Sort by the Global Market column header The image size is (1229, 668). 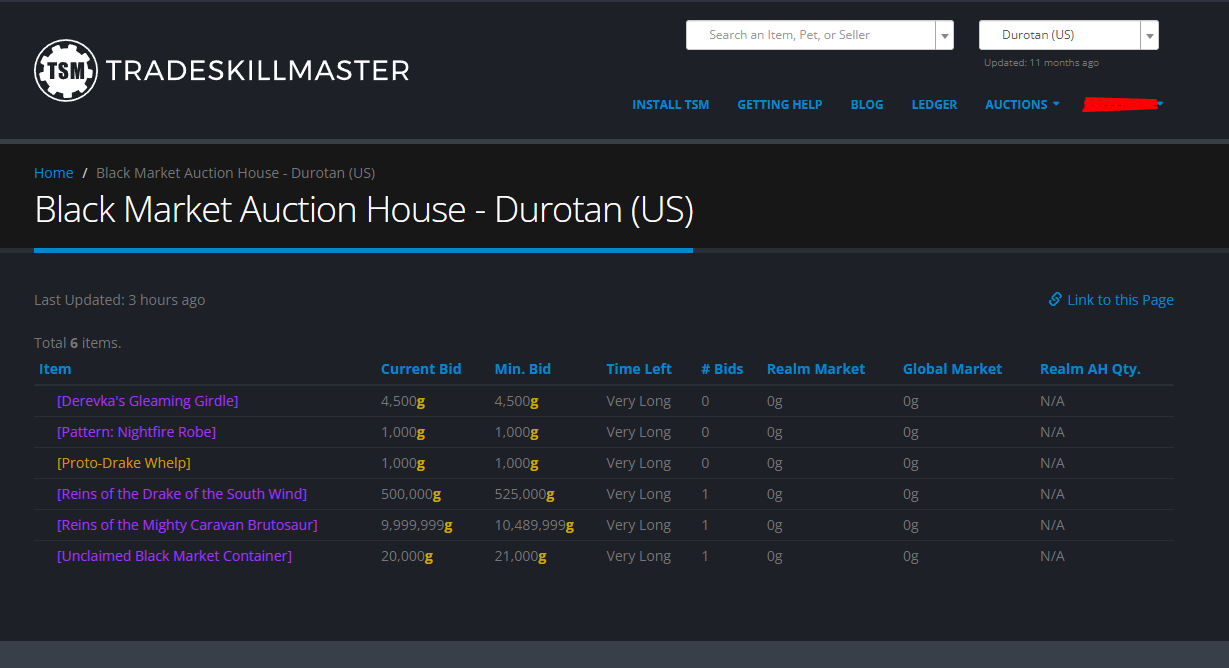[x=952, y=369]
